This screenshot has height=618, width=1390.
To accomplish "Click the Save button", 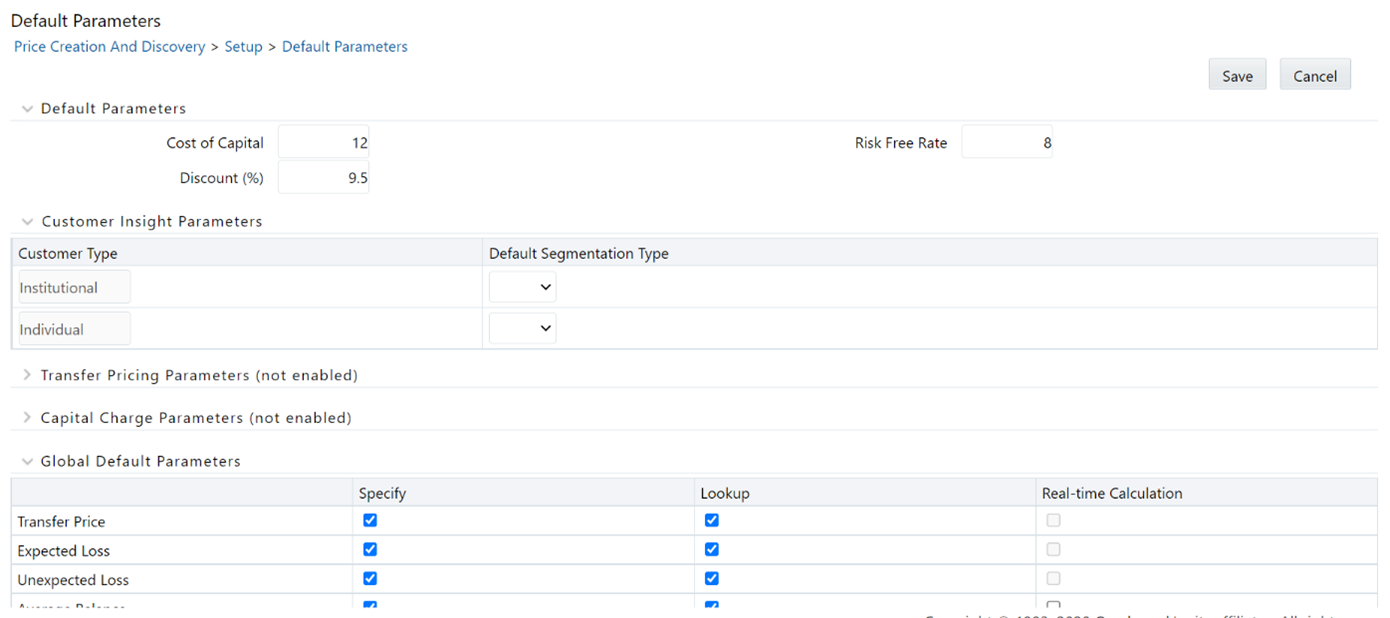I will click(1237, 75).
